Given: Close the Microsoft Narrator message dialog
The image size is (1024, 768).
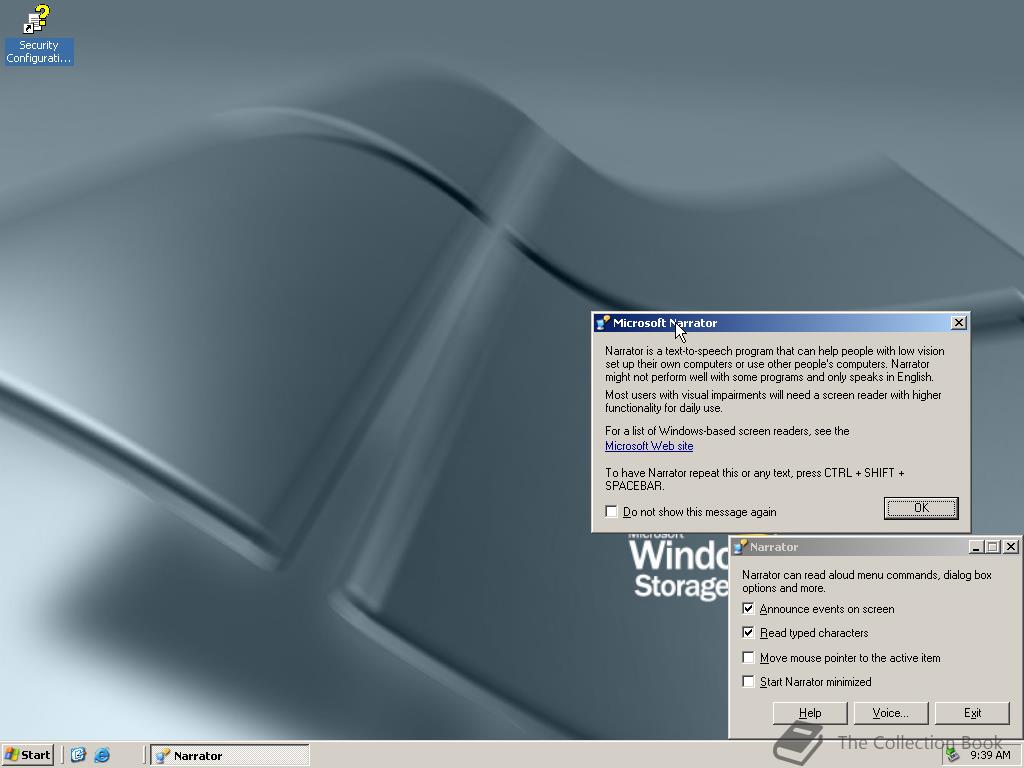Looking at the screenshot, I should 958,323.
